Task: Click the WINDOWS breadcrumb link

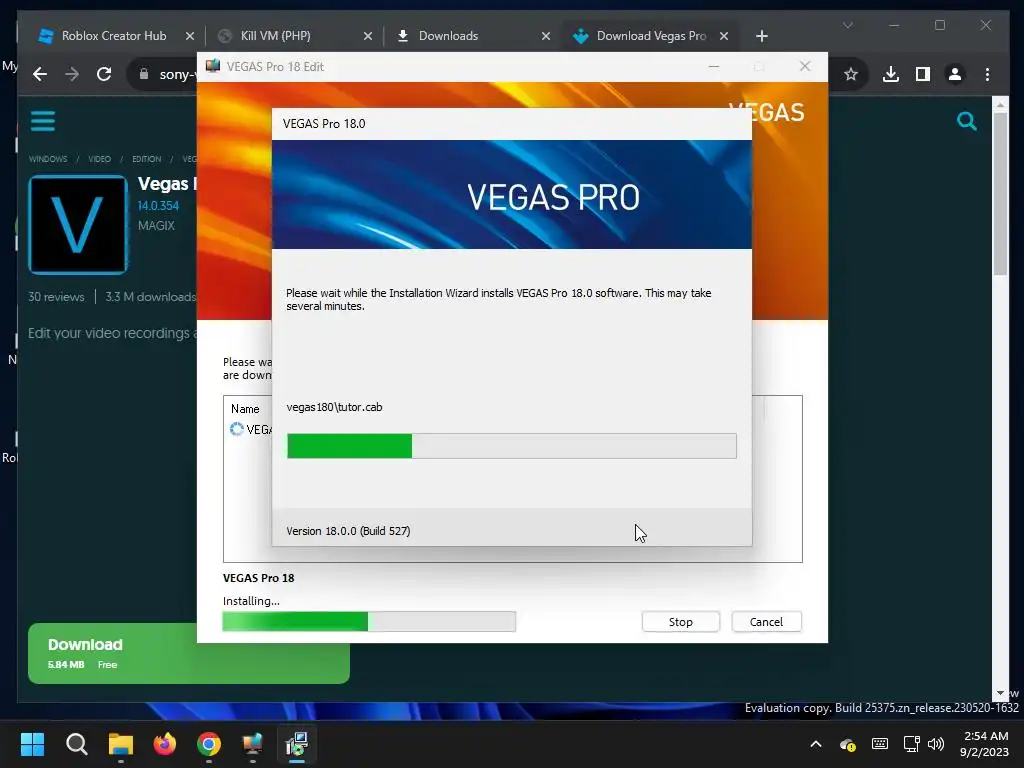Action: (48, 159)
